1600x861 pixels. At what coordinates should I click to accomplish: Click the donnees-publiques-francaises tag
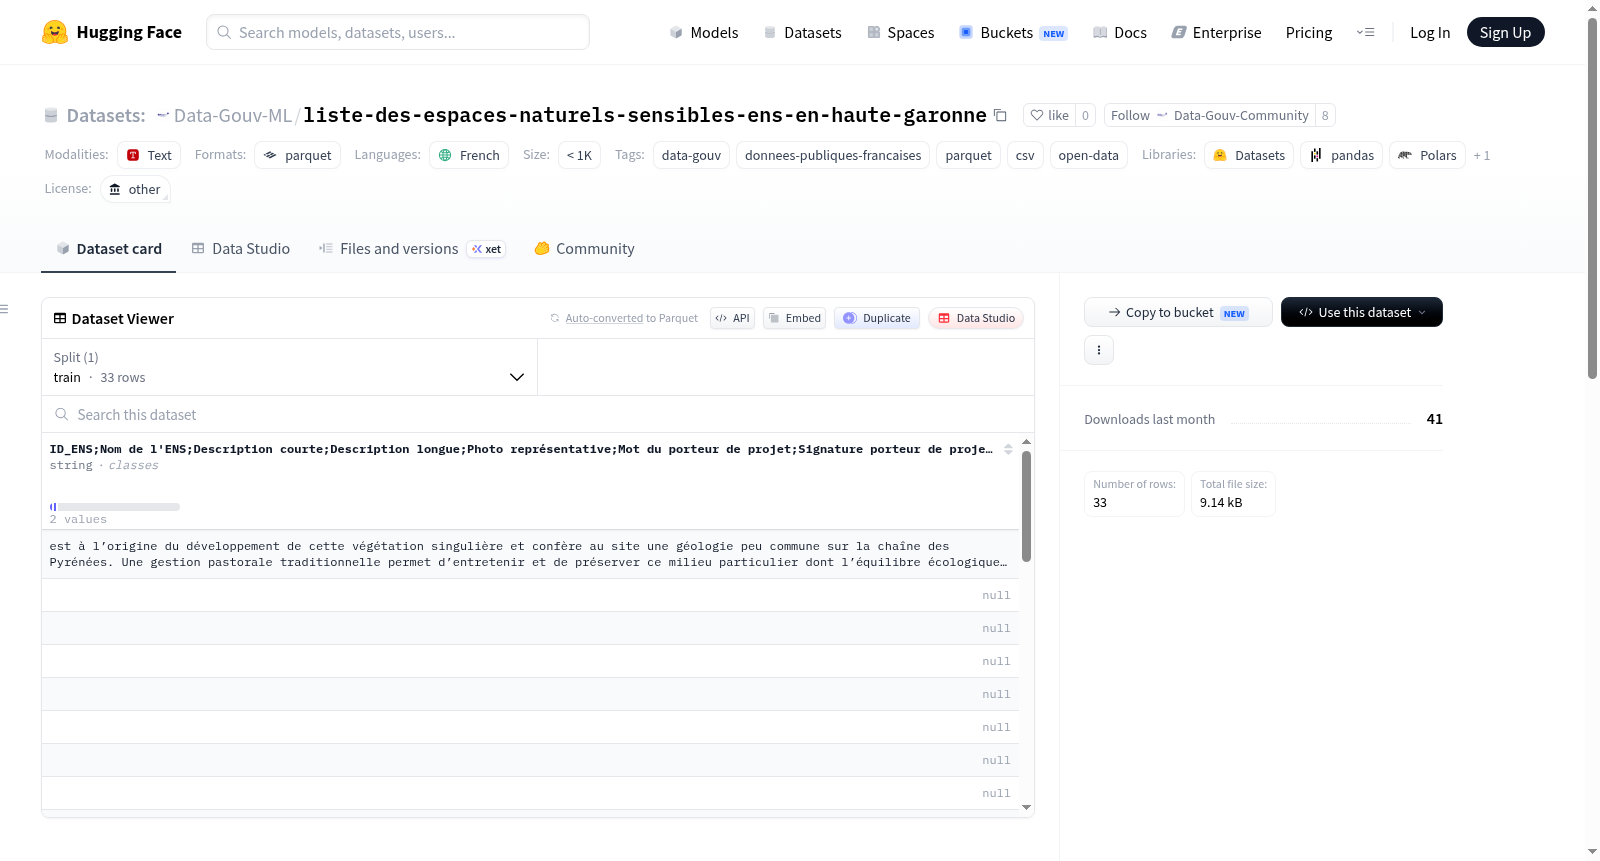click(833, 155)
